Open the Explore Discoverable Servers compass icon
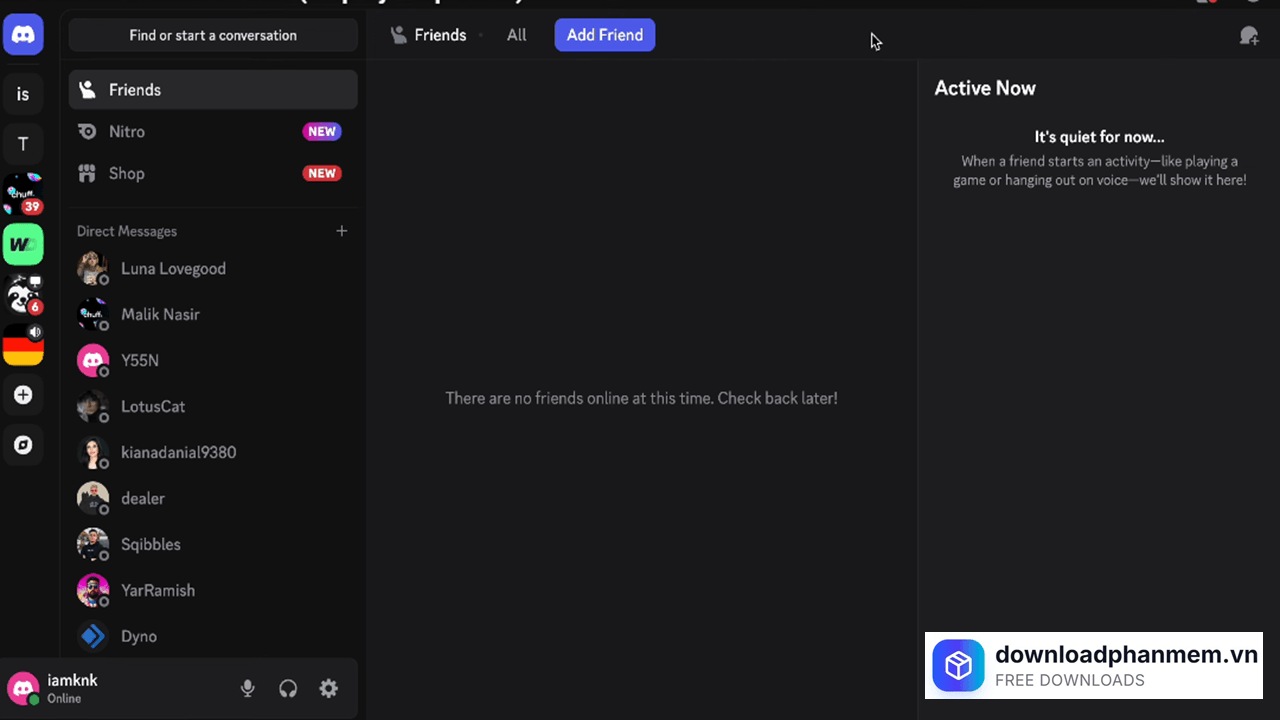Viewport: 1280px width, 720px height. [23, 444]
